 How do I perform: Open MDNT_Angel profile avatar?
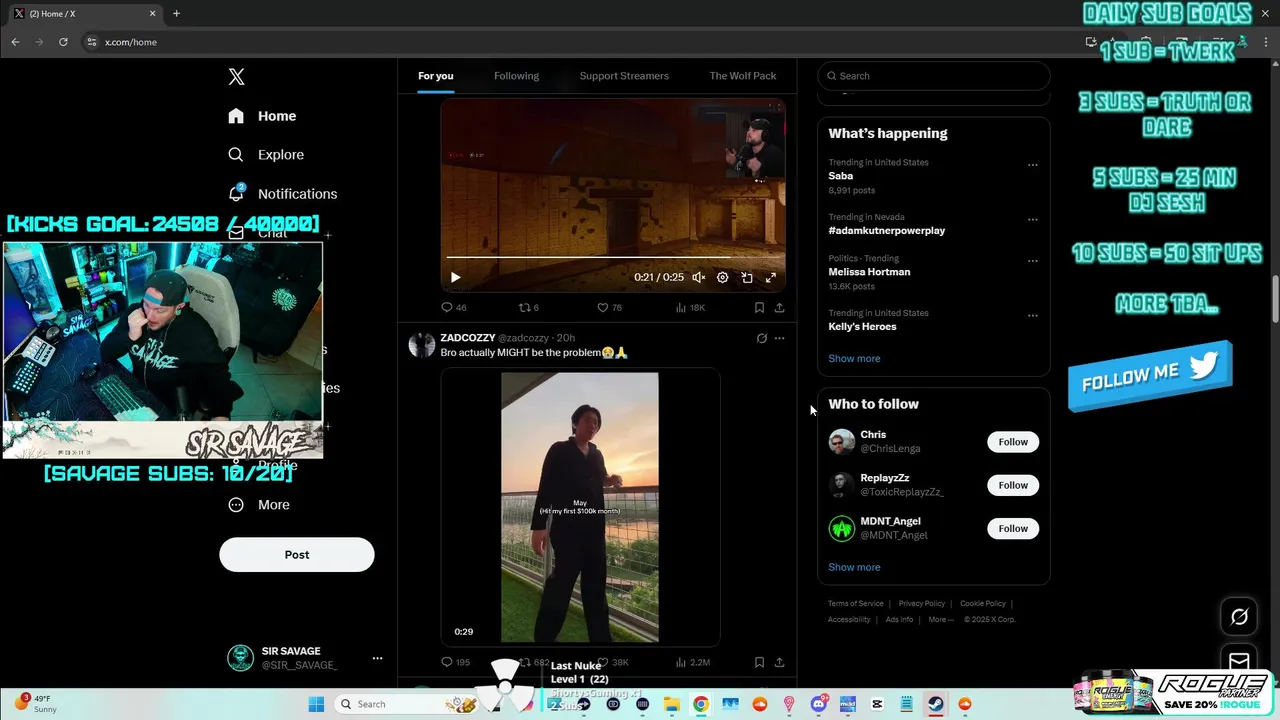[x=842, y=528]
